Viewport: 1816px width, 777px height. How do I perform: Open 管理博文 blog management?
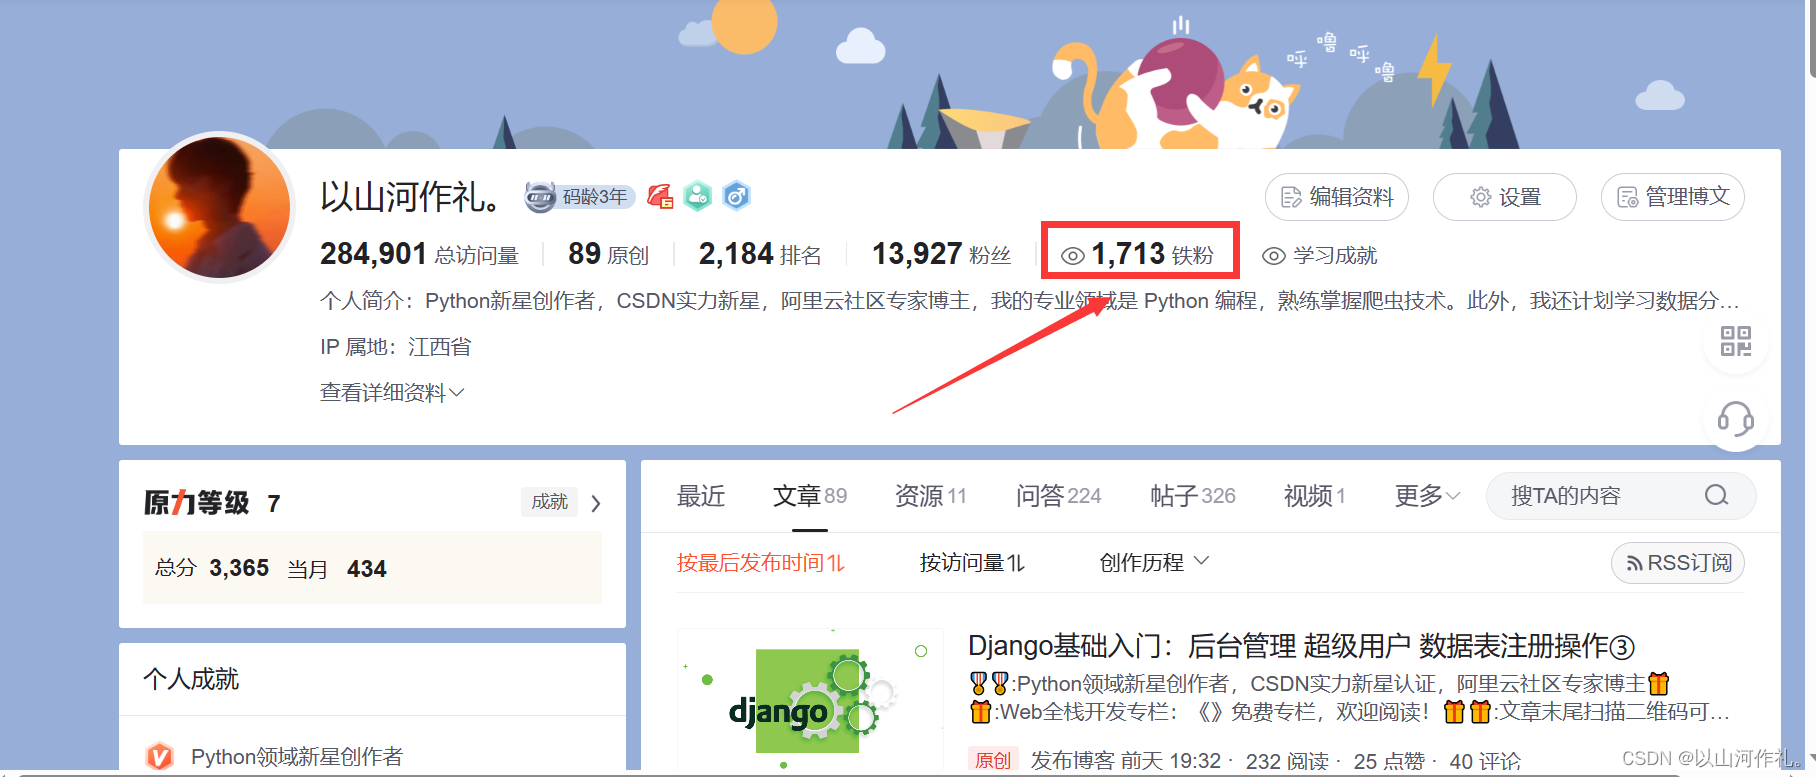1673,197
